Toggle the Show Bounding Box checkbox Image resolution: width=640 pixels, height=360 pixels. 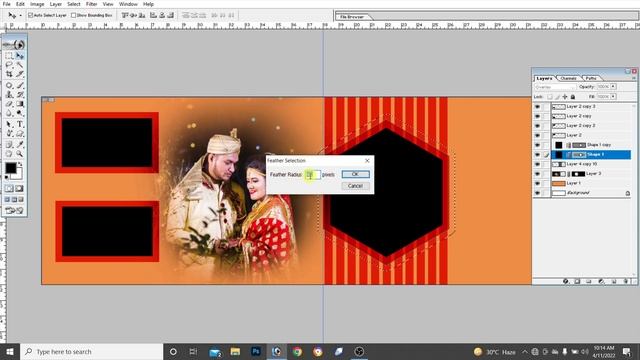pyautogui.click(x=74, y=15)
